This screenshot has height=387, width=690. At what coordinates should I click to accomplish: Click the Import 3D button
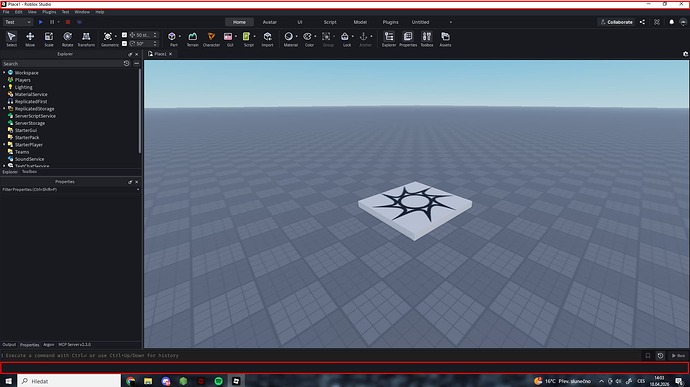coord(267,39)
